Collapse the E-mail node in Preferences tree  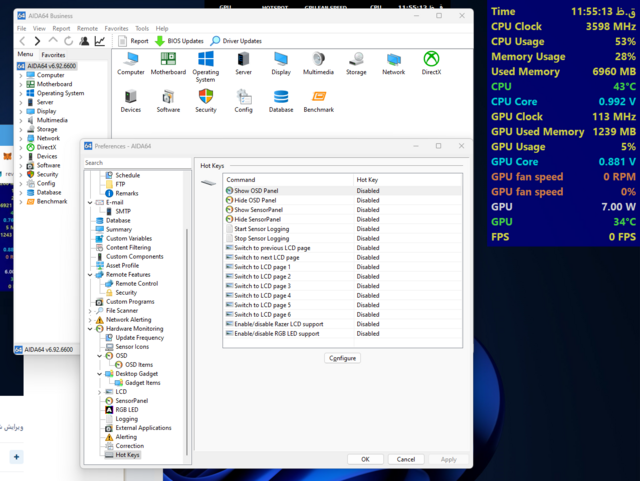tap(90, 203)
